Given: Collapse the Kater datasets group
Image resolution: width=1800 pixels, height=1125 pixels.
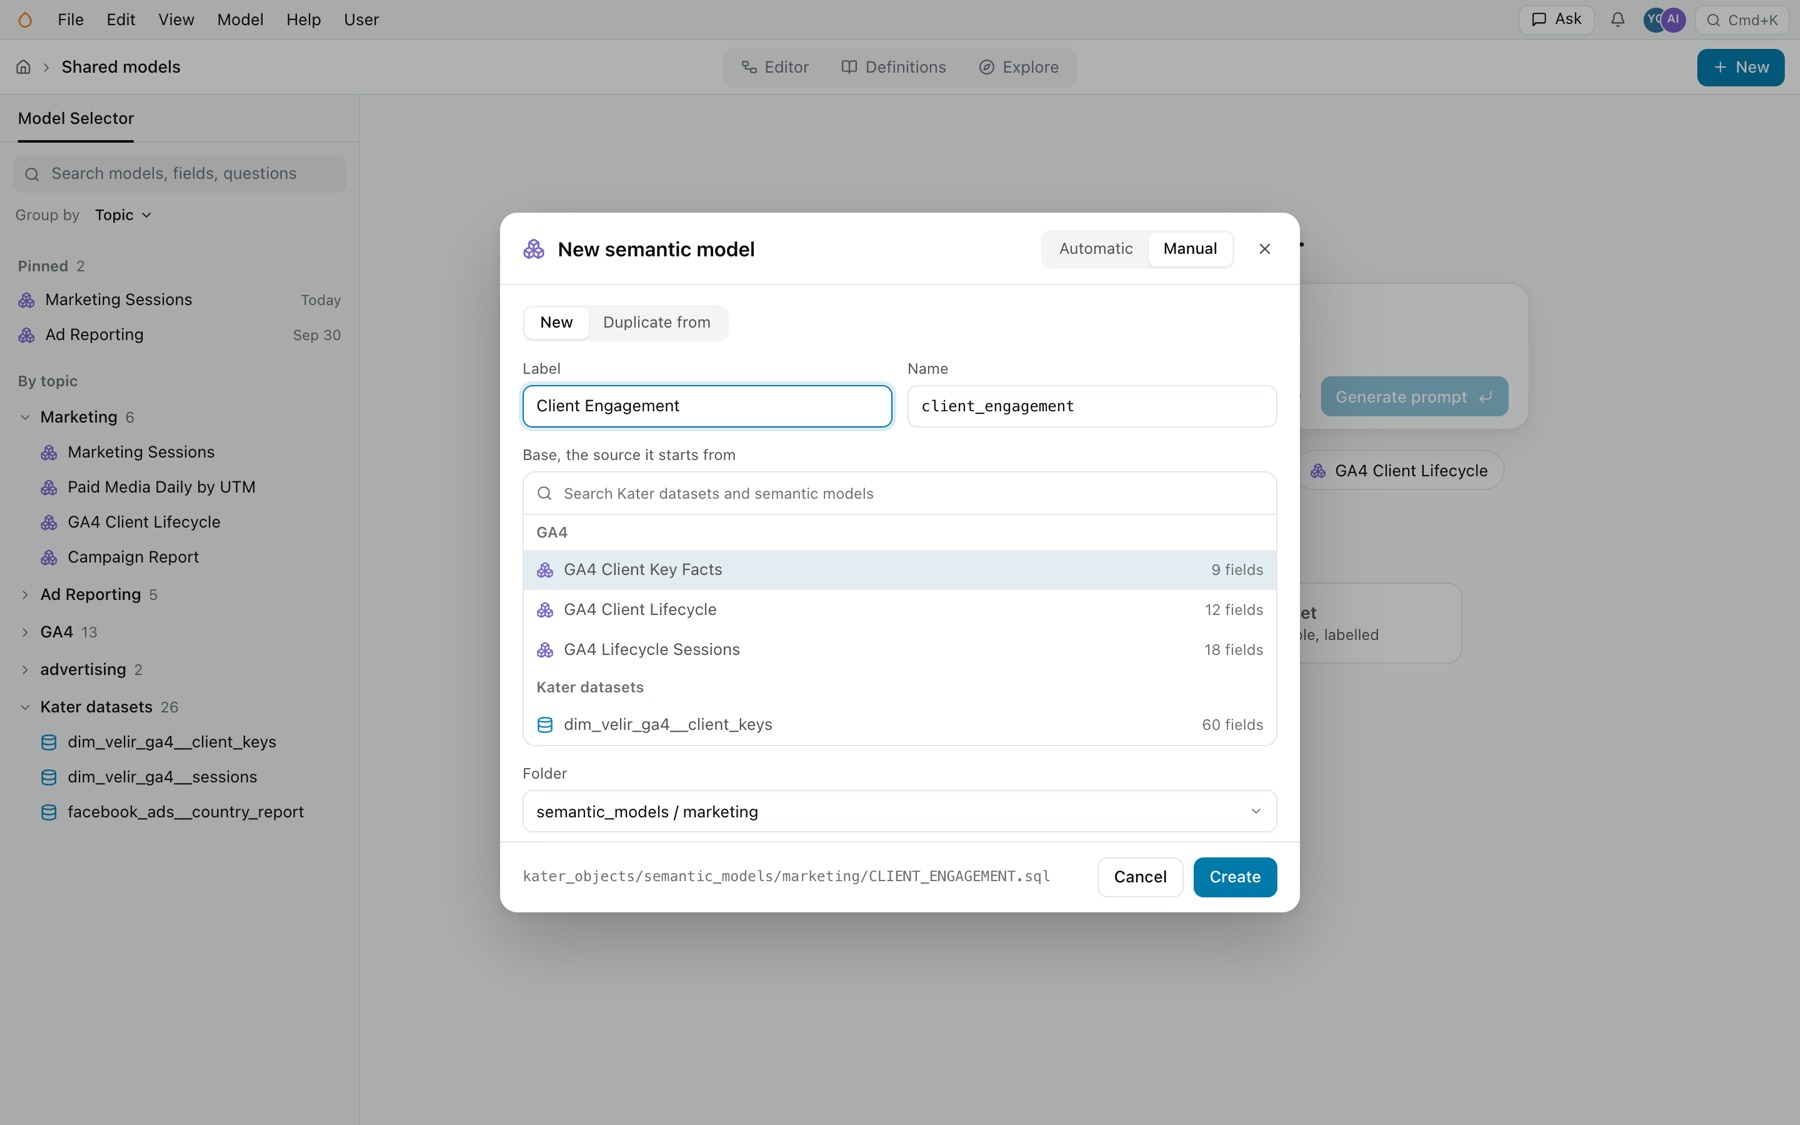Looking at the screenshot, I should click(25, 707).
